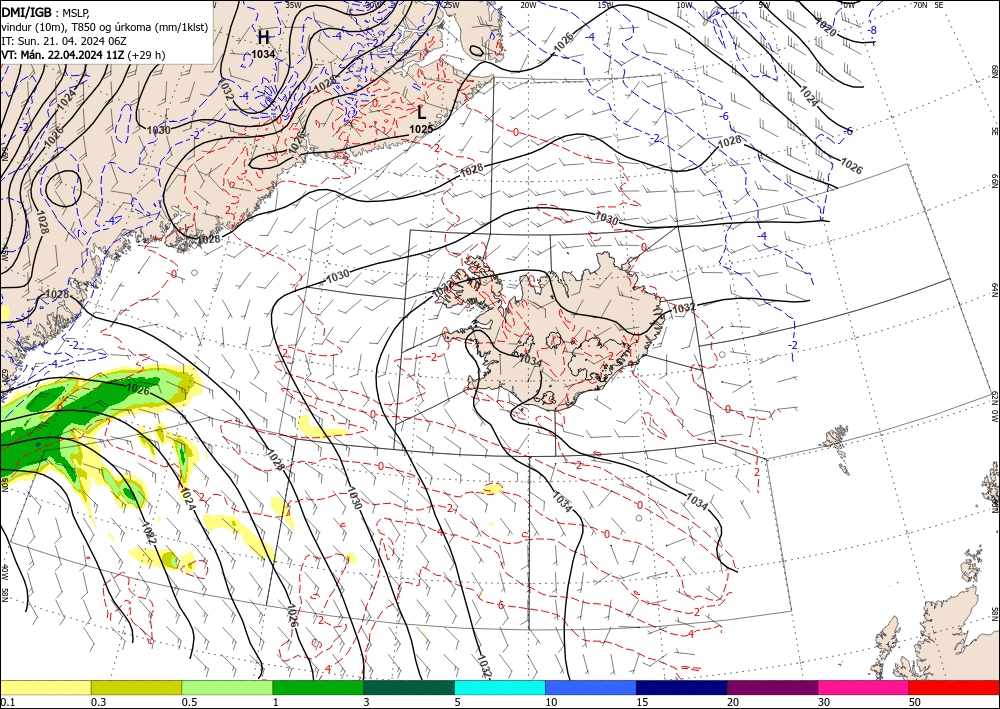
Task: Pick the cyan 5–10 mm legend swatch
Action: pos(500,687)
